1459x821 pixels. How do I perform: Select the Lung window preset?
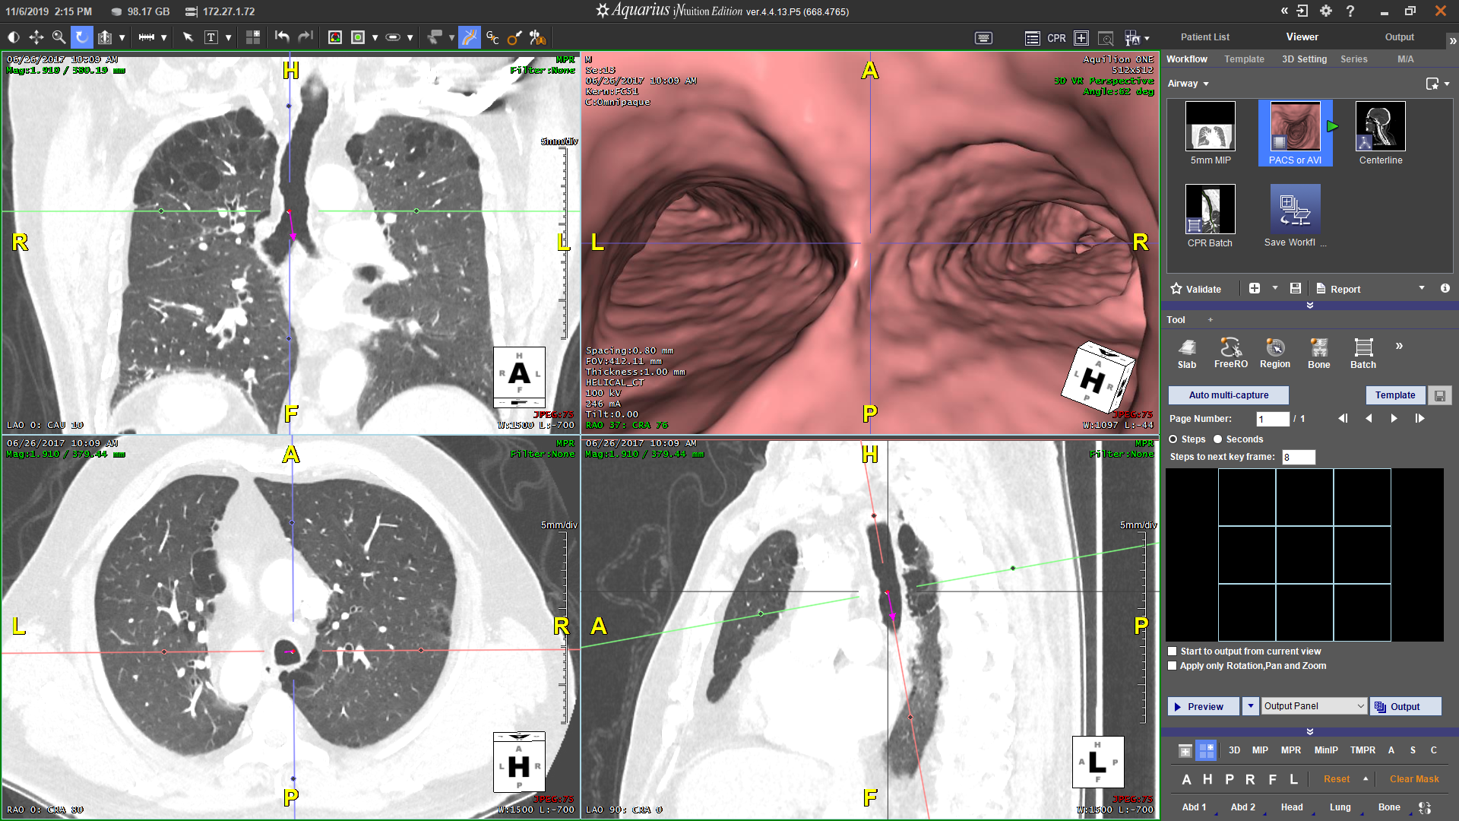[1340, 807]
